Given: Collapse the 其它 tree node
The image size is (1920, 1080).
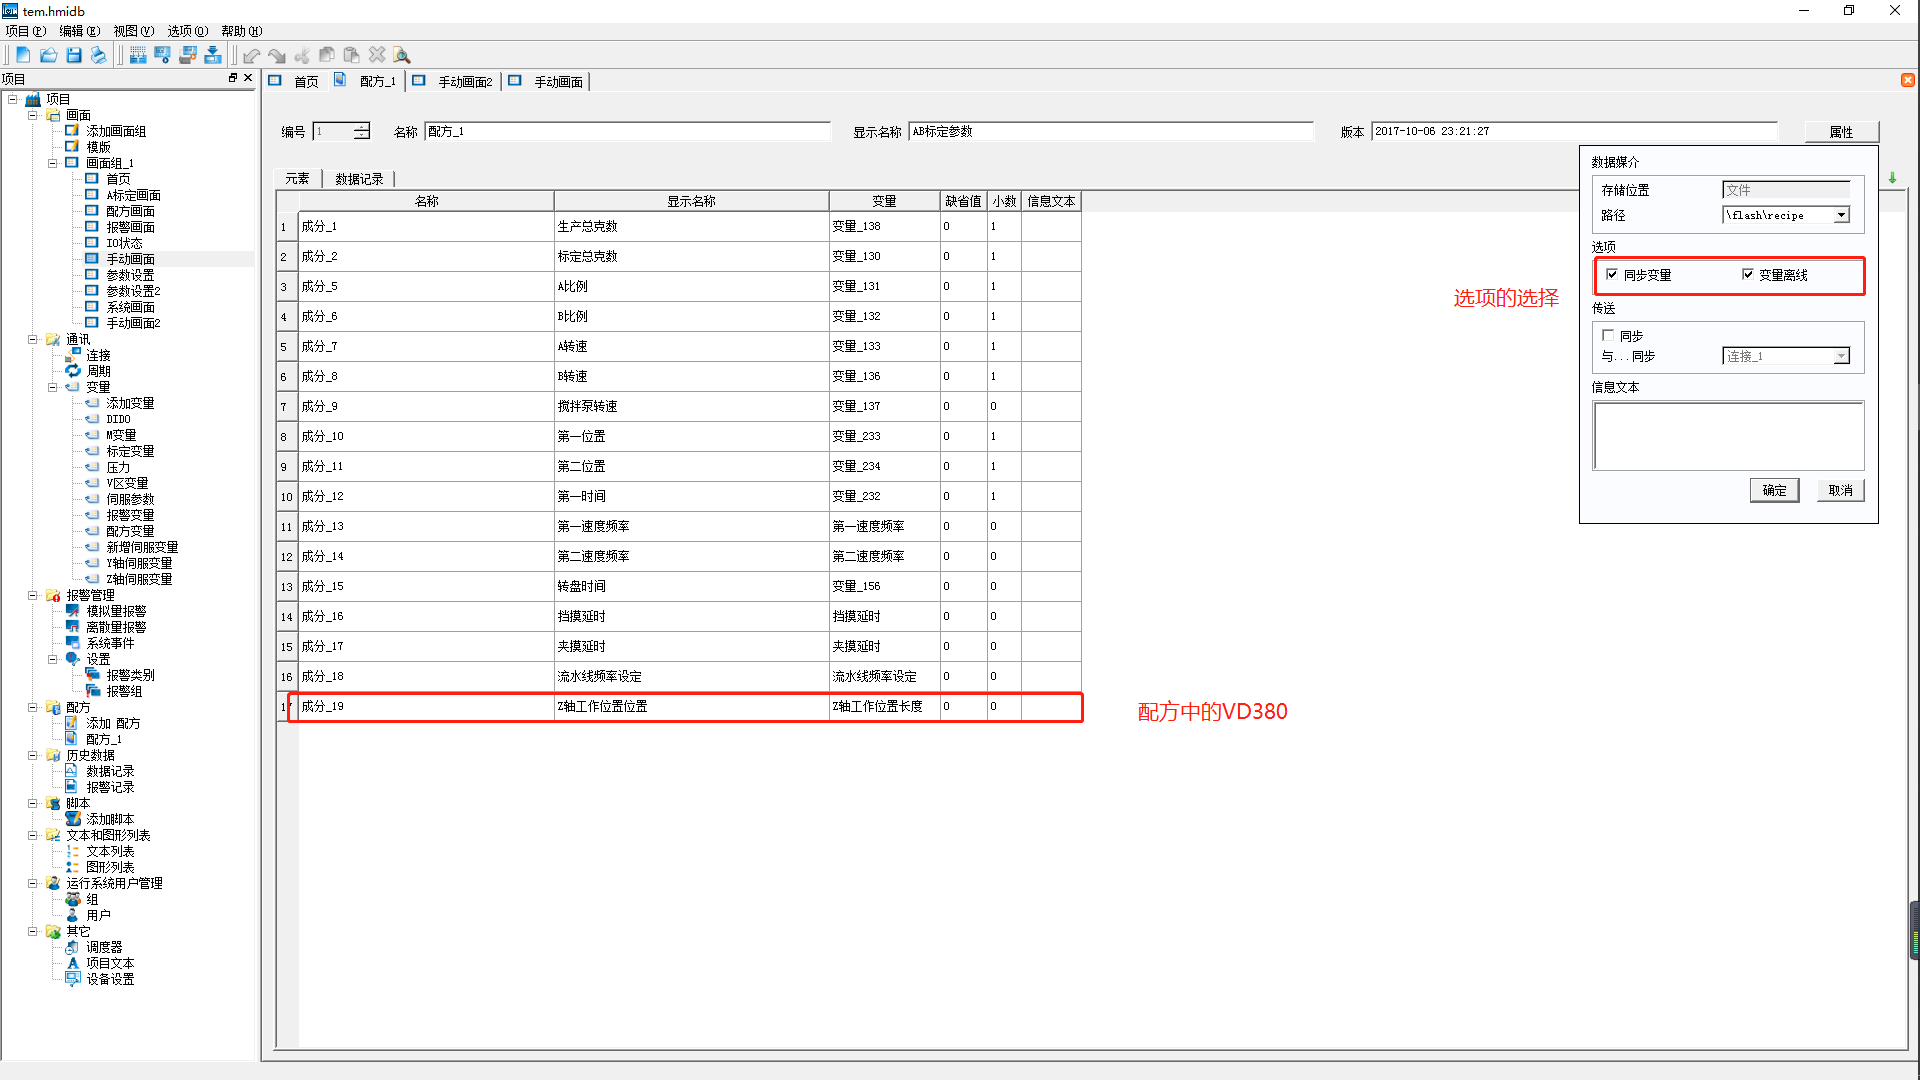Looking at the screenshot, I should tap(32, 931).
